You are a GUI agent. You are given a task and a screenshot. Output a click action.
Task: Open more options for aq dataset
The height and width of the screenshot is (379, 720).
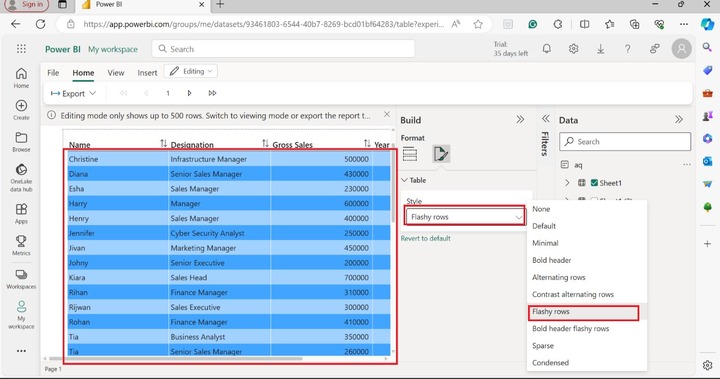point(686,164)
